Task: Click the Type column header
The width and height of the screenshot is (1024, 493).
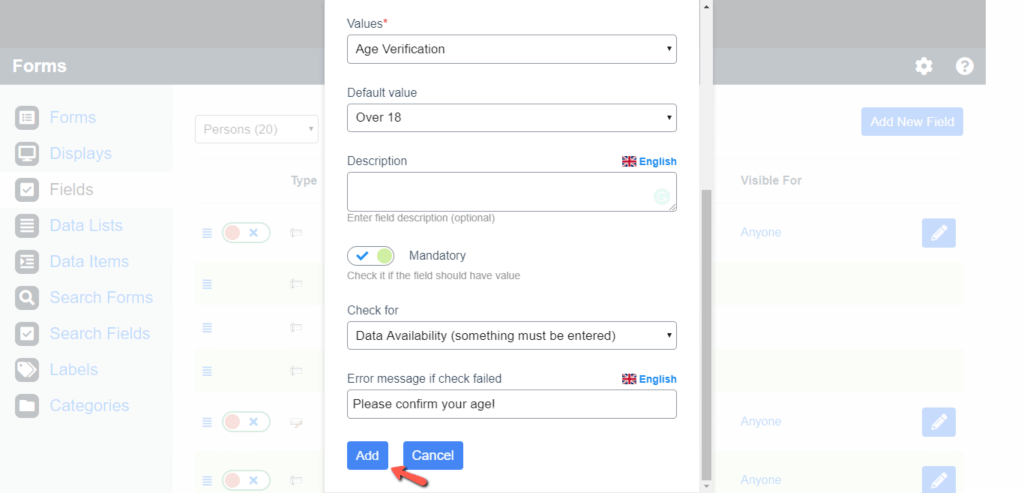Action: click(304, 181)
